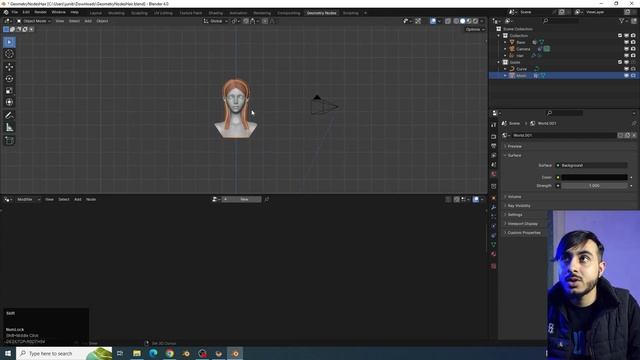The height and width of the screenshot is (360, 640).
Task: Switch to the Shading workspace tab
Action: (216, 13)
